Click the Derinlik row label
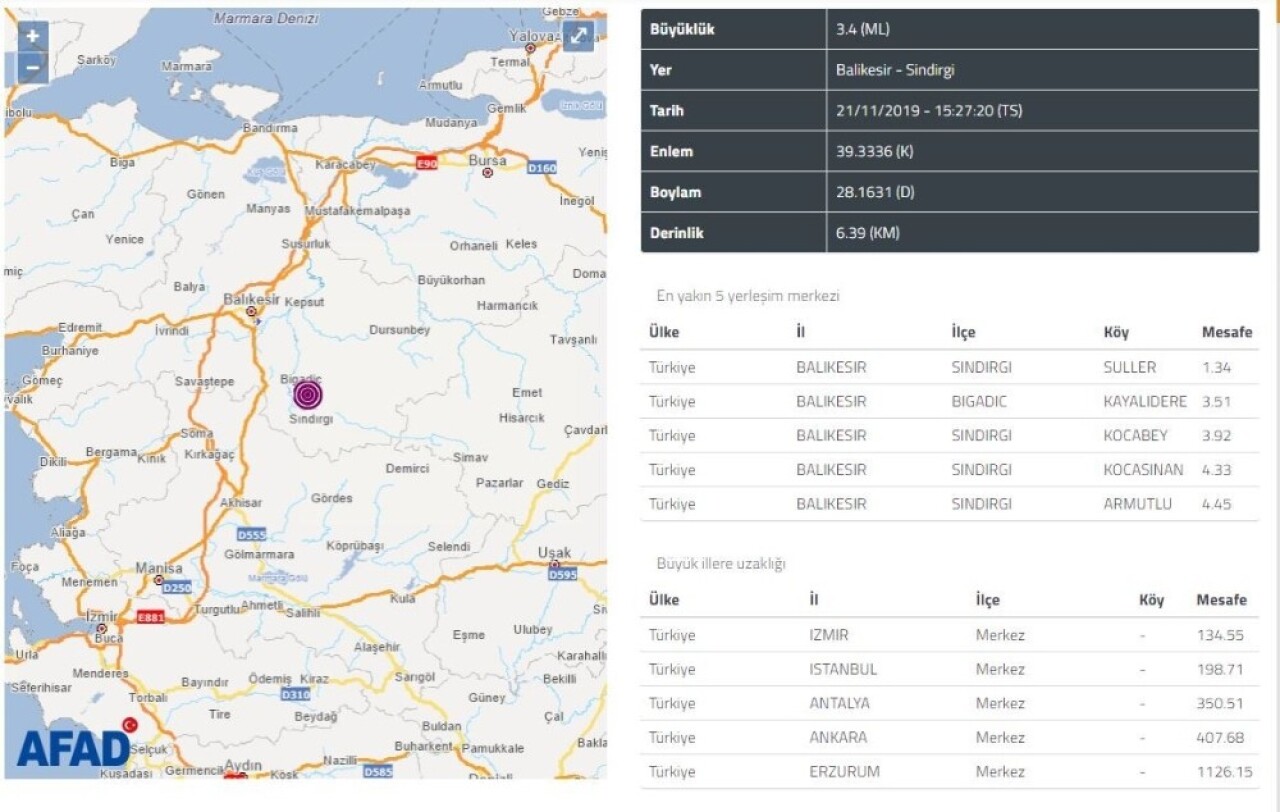This screenshot has height=812, width=1280. [677, 233]
